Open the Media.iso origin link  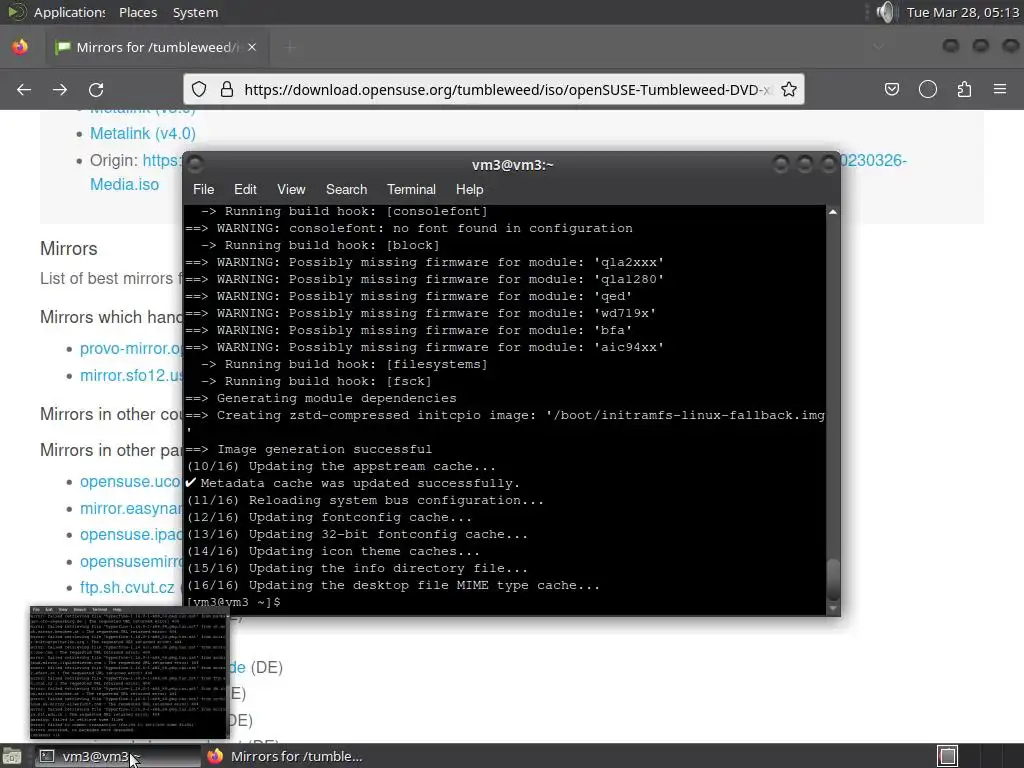point(124,184)
